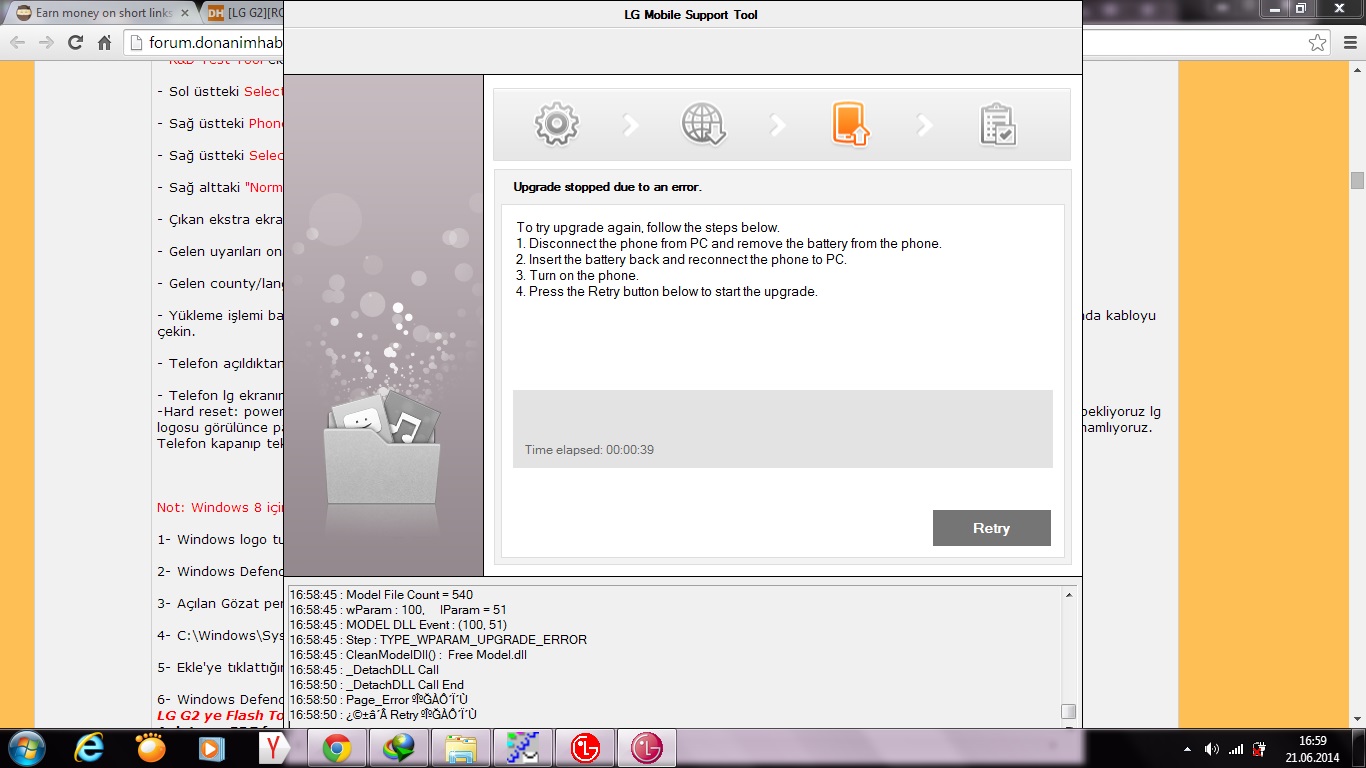Image resolution: width=1366 pixels, height=768 pixels.
Task: Click the network signal tray icon
Action: tap(1236, 749)
